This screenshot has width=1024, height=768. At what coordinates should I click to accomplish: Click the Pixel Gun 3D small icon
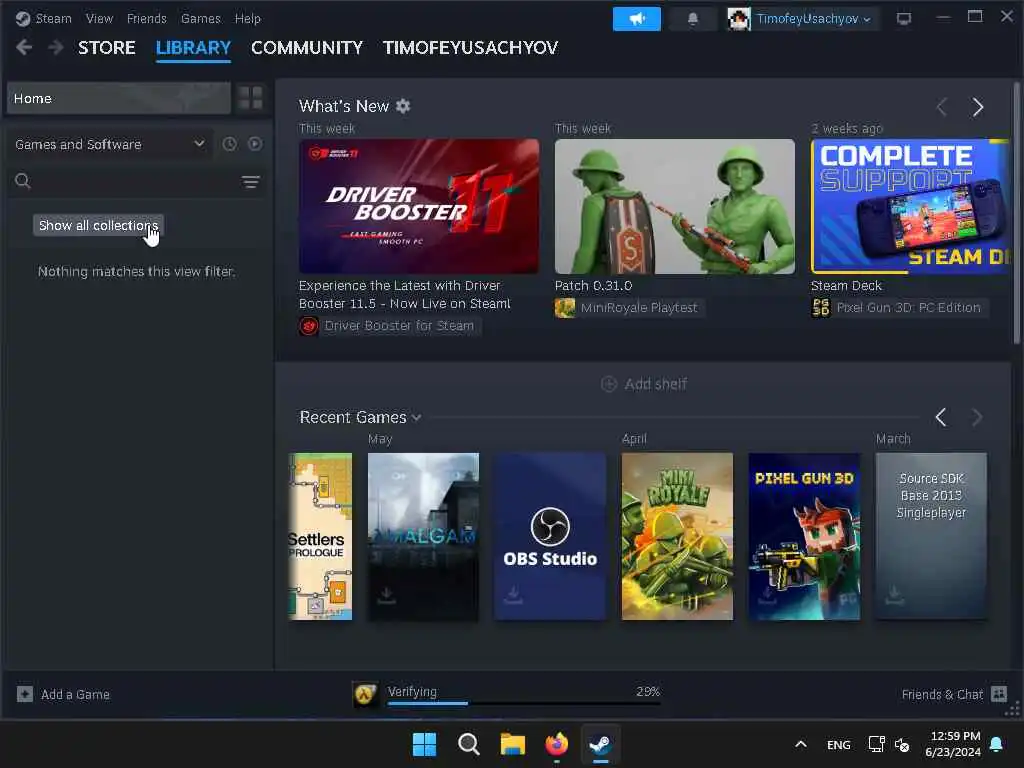tap(821, 308)
